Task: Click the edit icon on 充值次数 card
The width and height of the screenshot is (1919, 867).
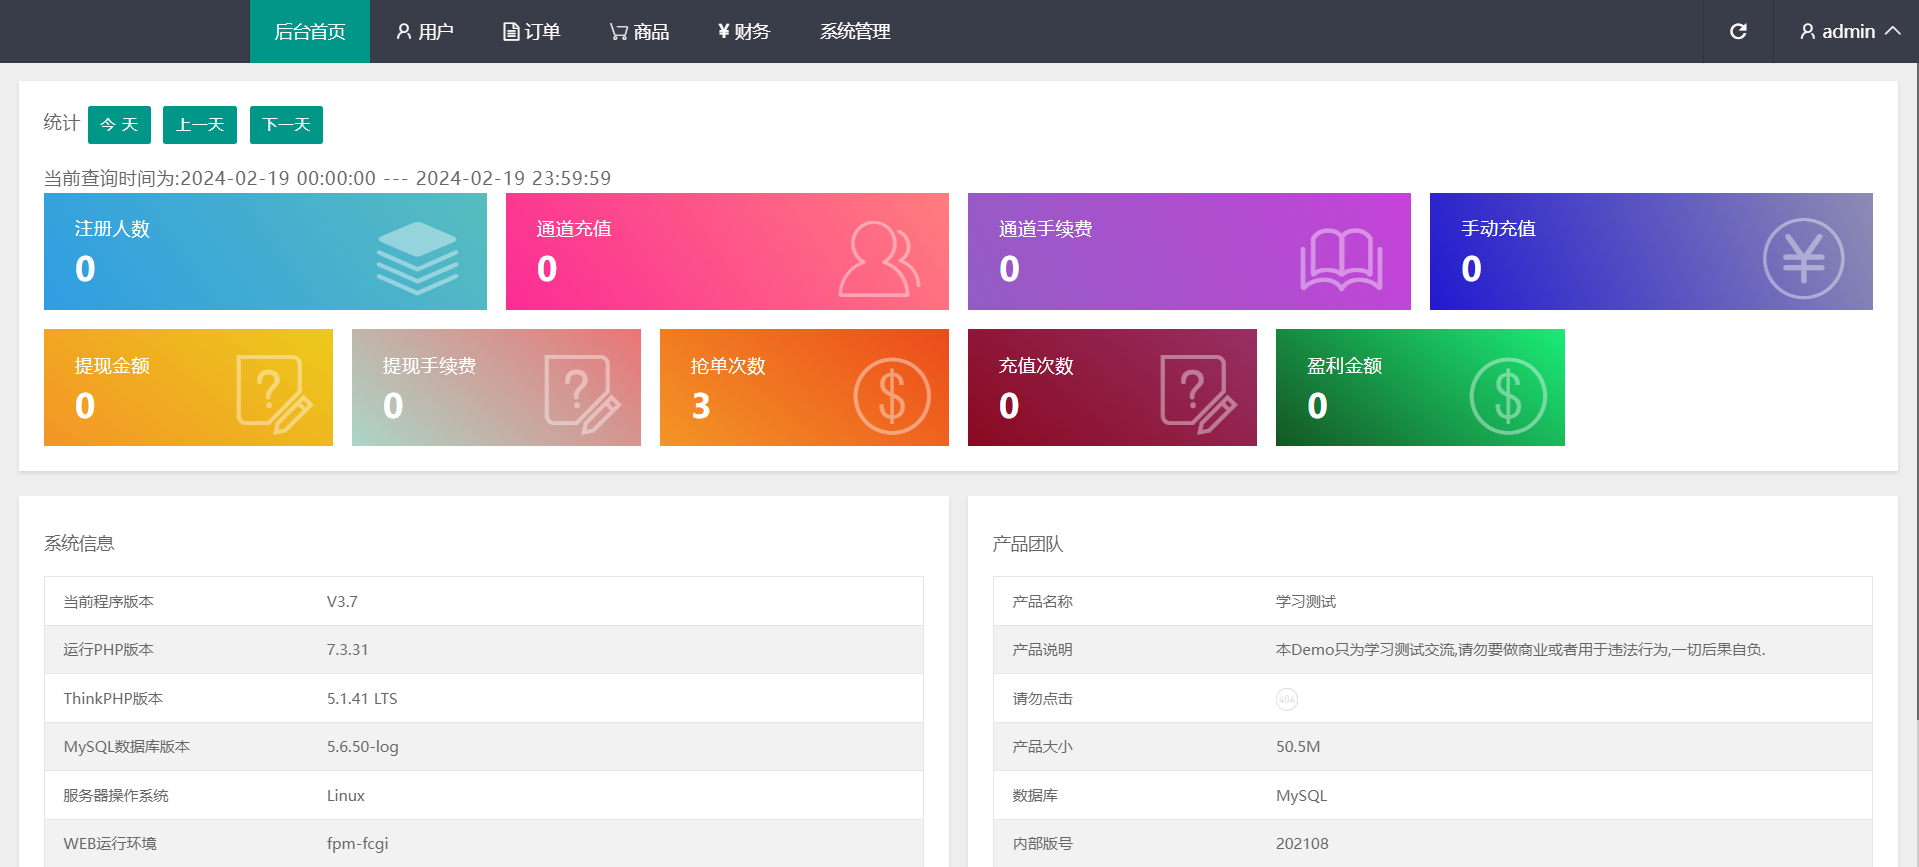Action: click(1198, 393)
